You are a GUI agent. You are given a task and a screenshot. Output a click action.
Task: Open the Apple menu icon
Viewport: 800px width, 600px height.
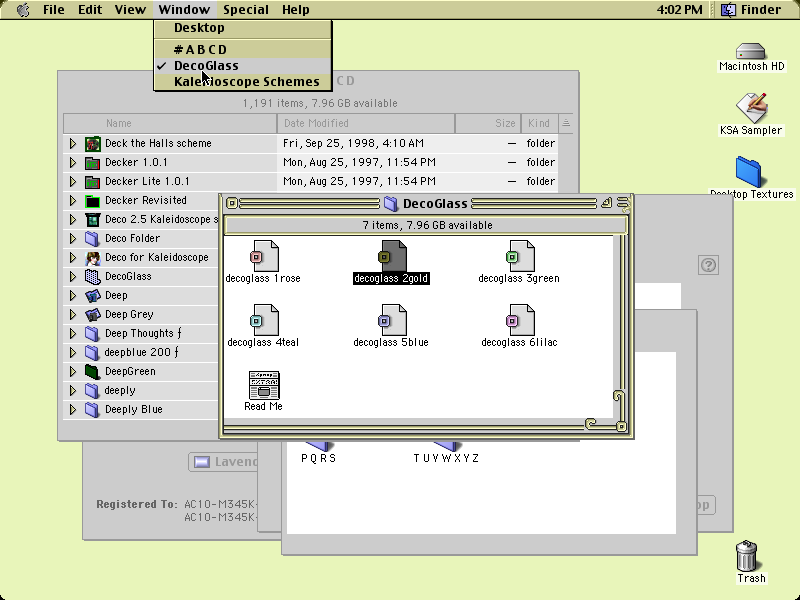23,10
